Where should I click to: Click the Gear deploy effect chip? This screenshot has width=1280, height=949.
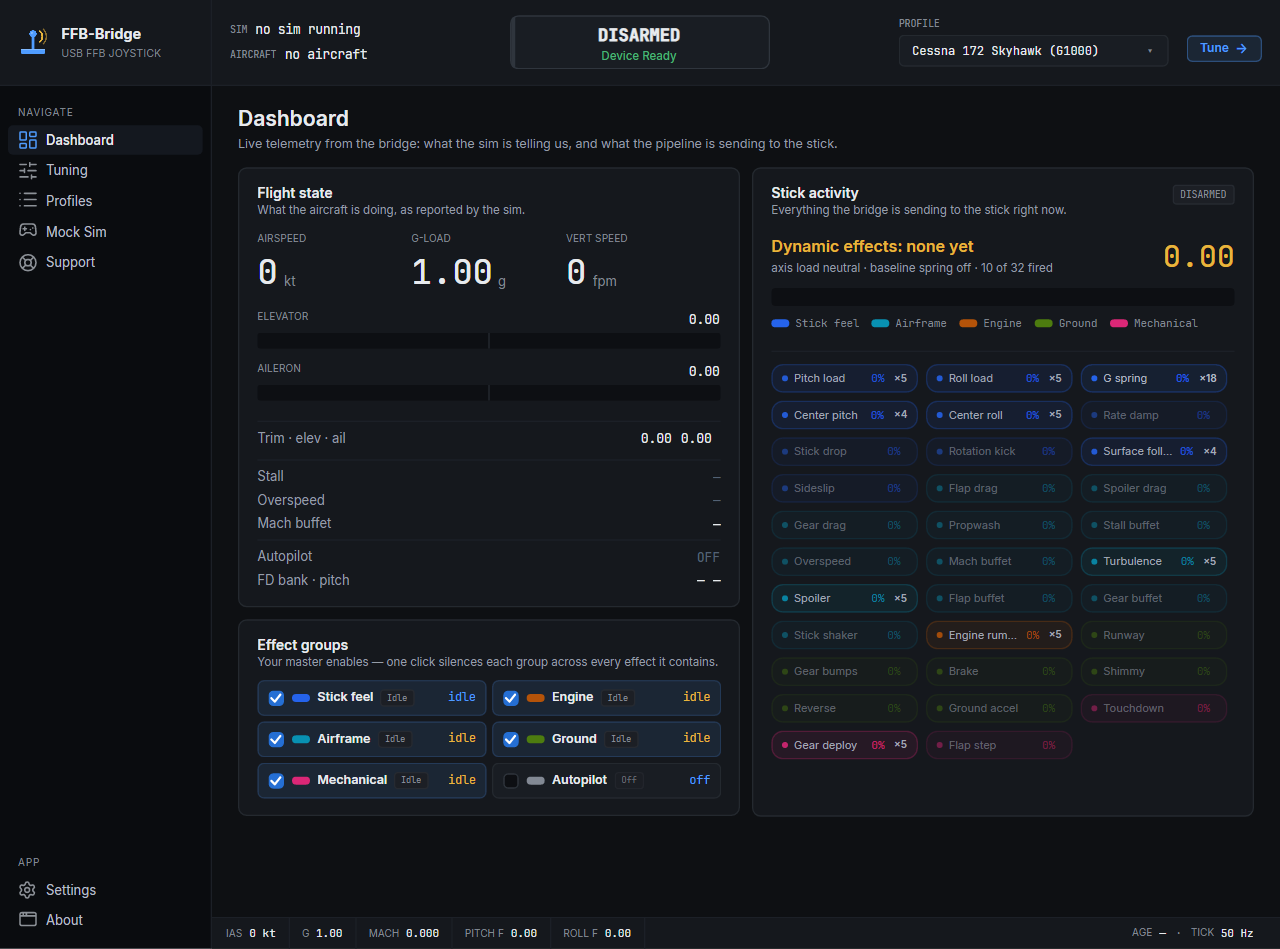844,745
